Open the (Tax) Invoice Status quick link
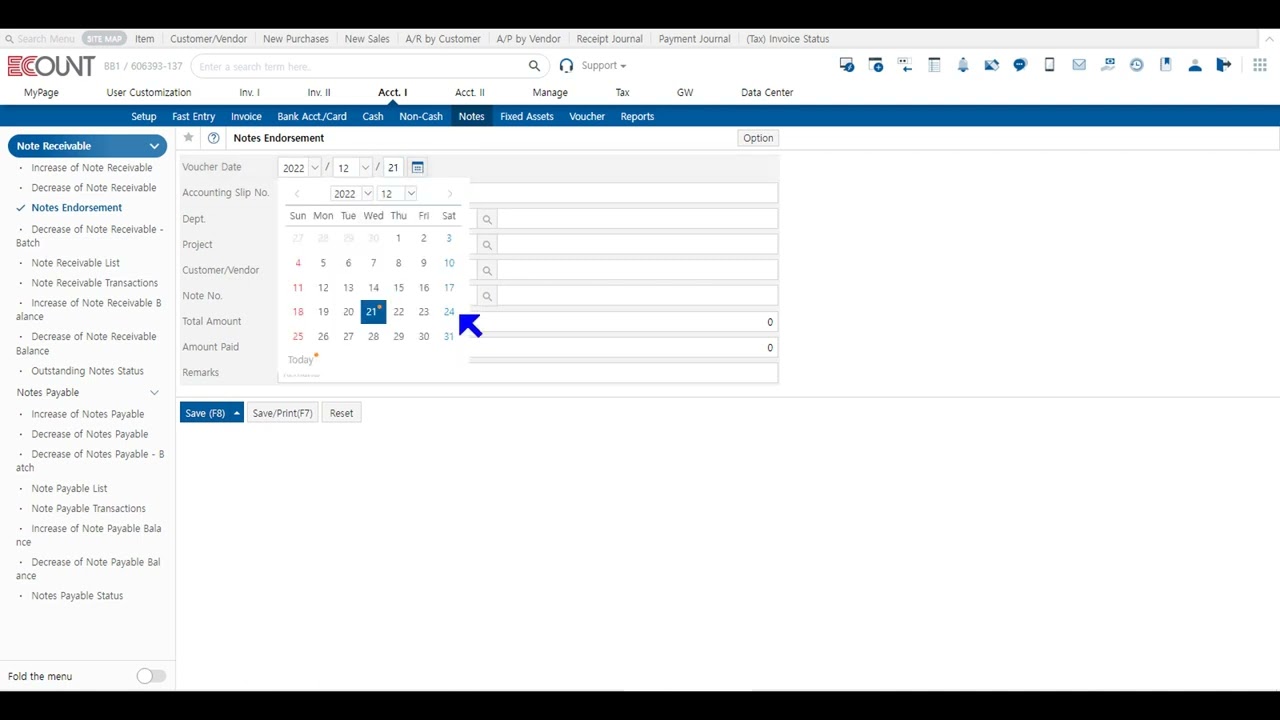1280x720 pixels. pyautogui.click(x=787, y=39)
